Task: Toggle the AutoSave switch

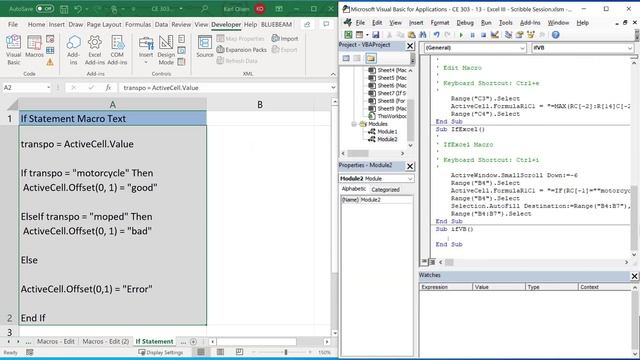Action: [44, 9]
